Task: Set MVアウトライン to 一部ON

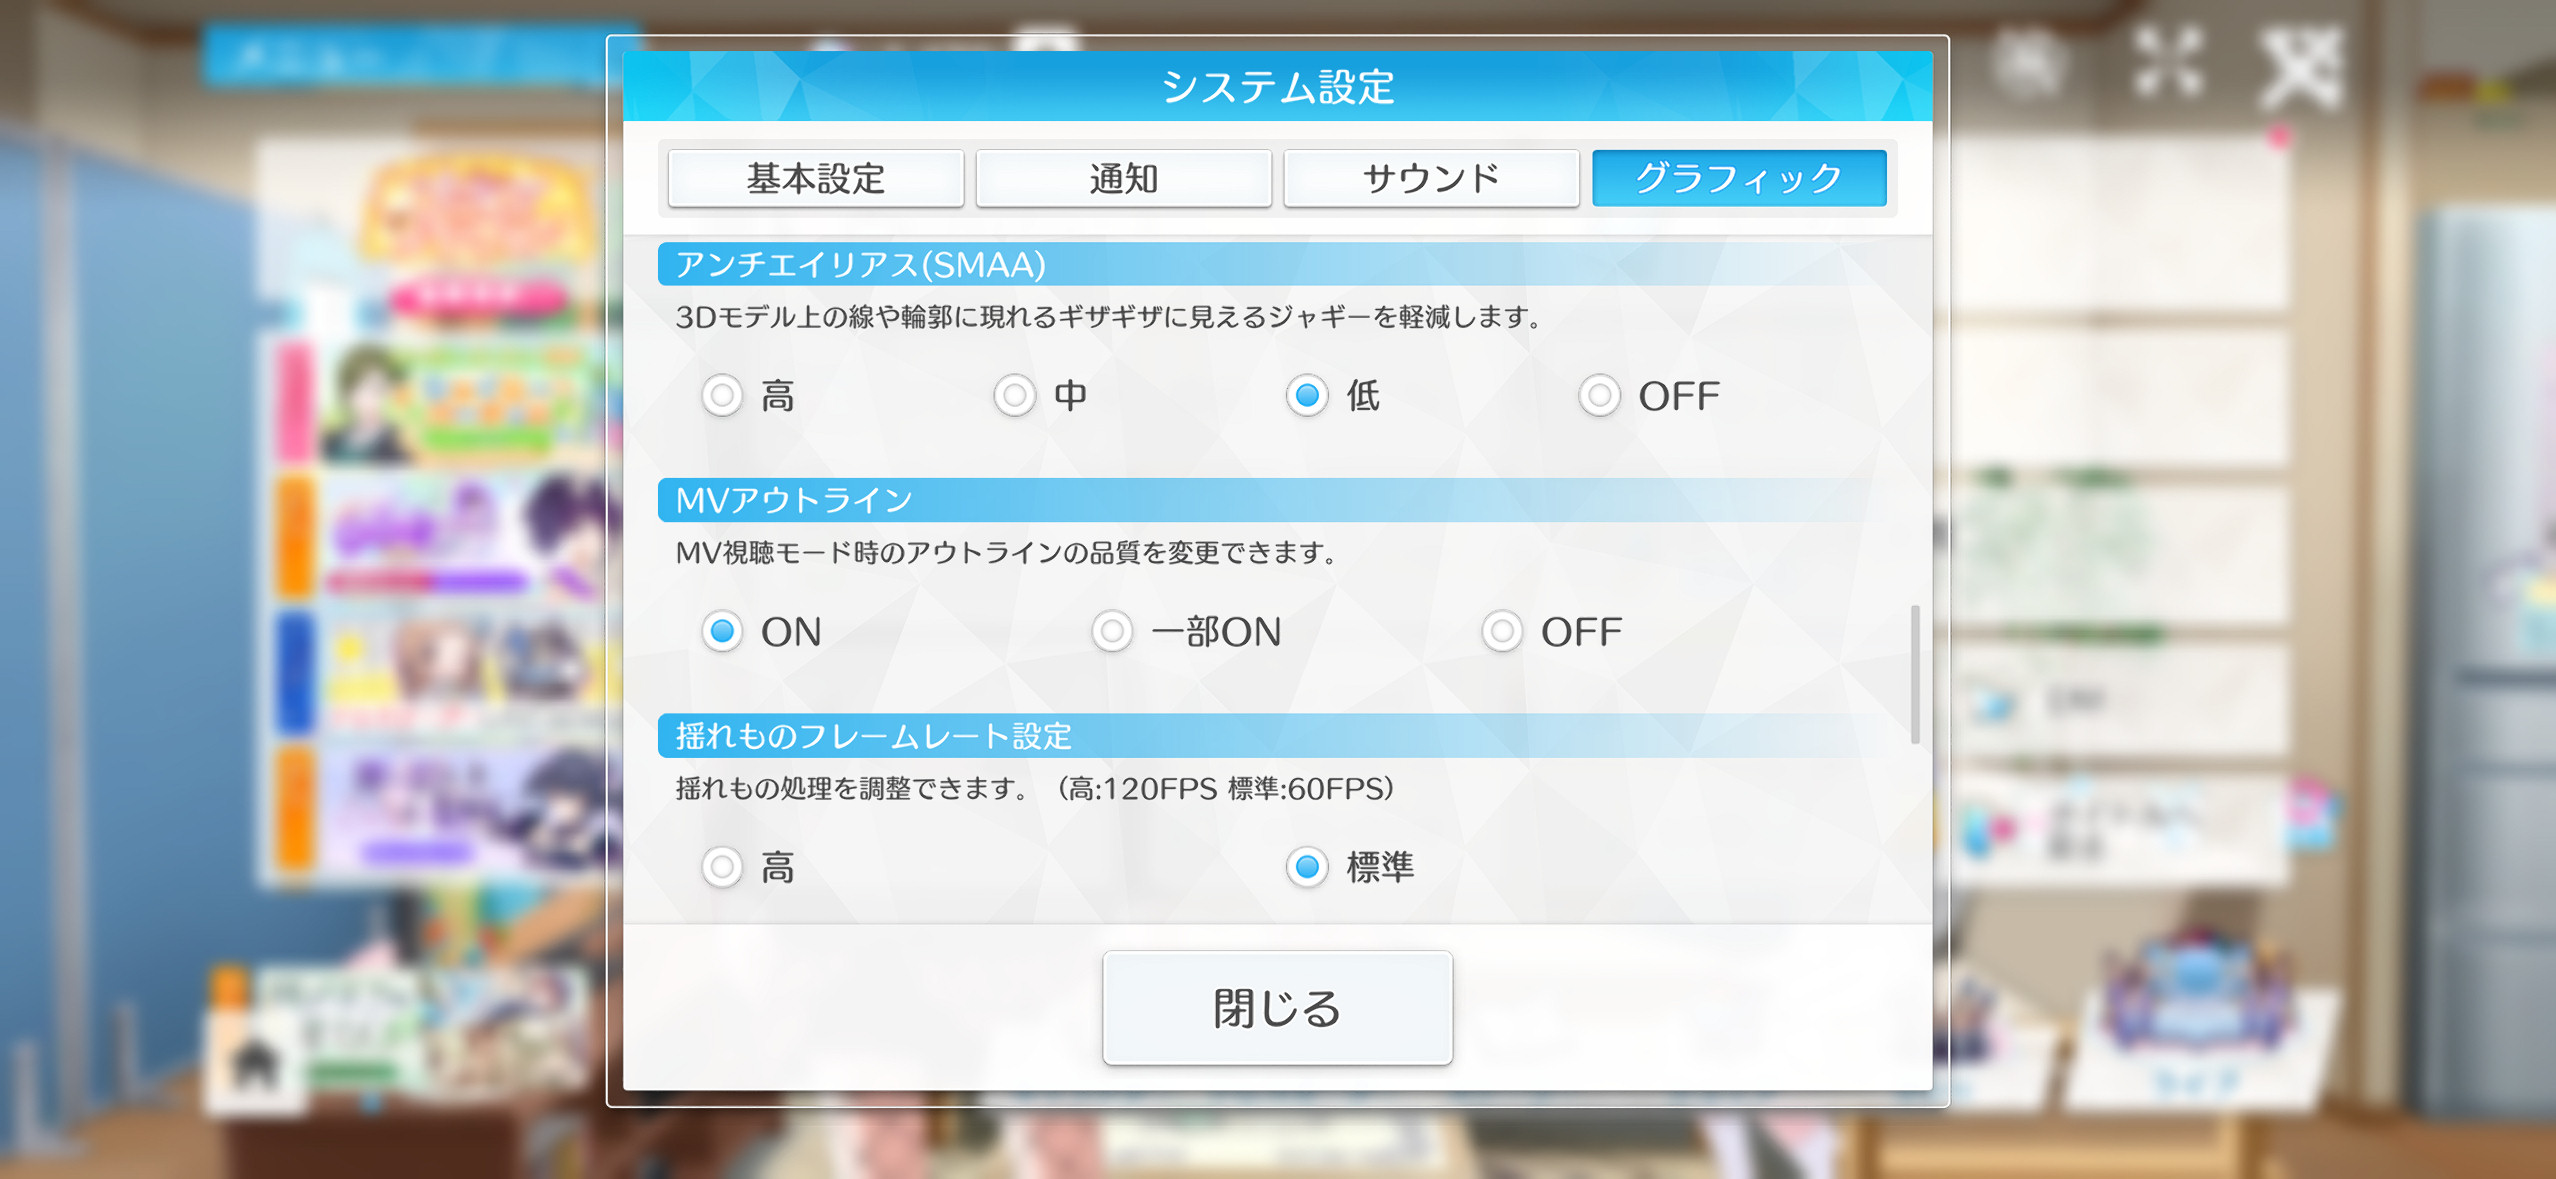Action: tap(1112, 631)
